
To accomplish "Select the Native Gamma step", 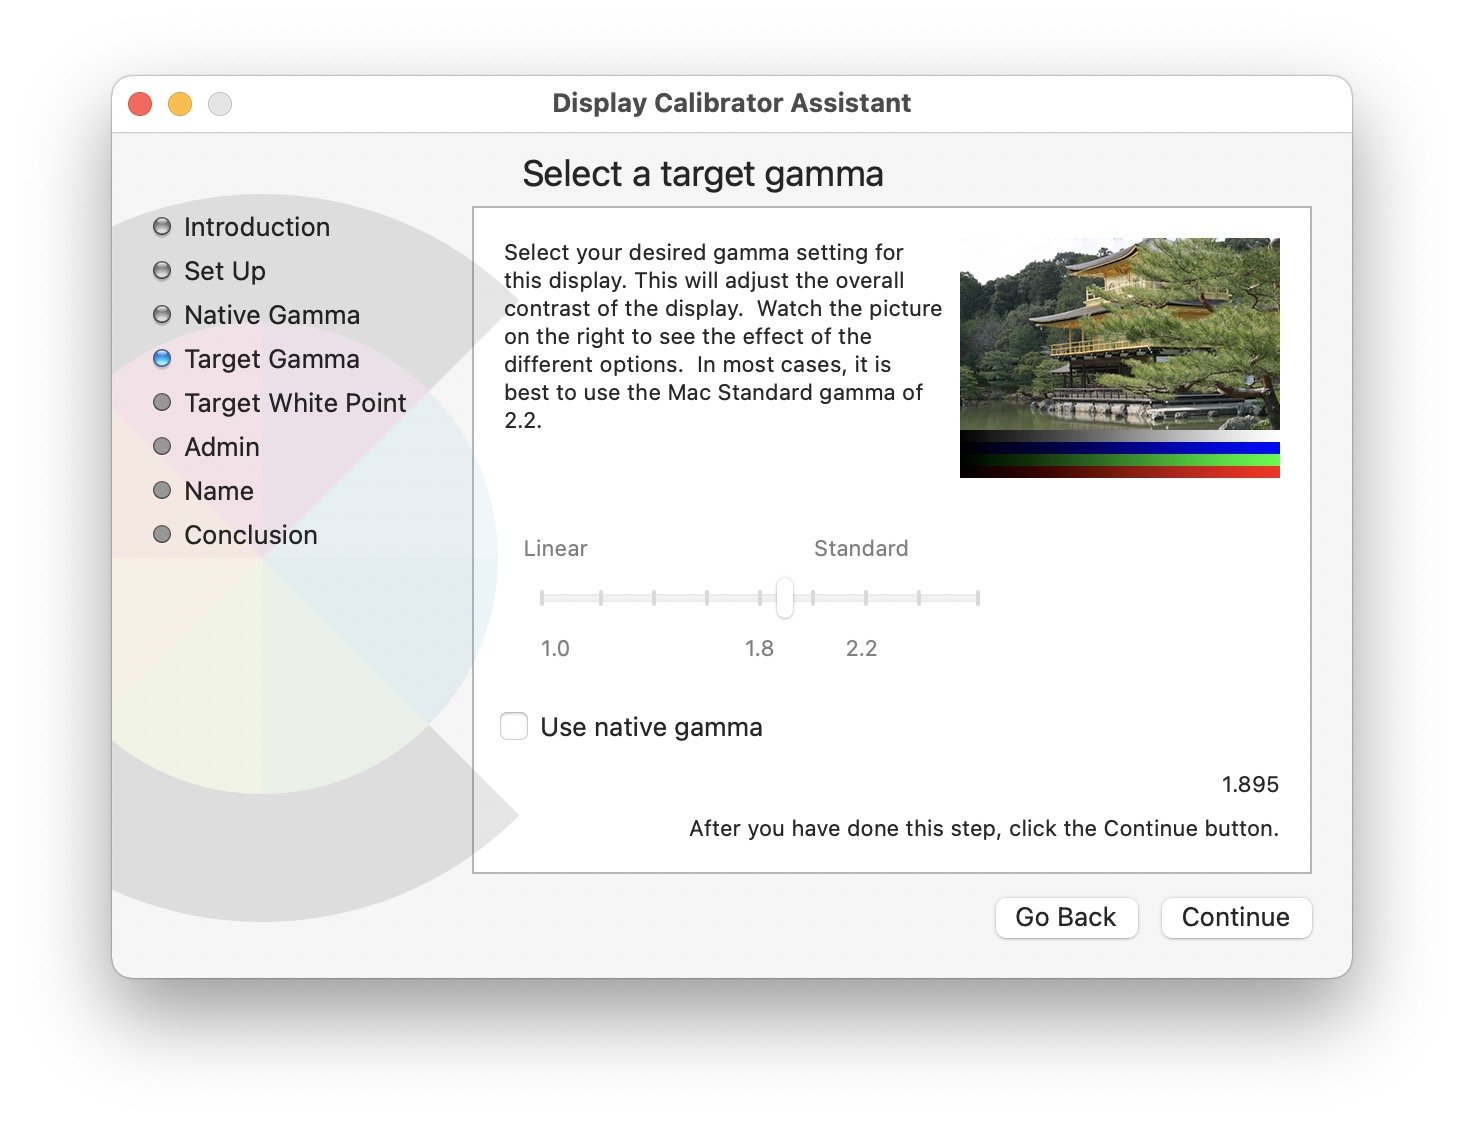I will (272, 315).
